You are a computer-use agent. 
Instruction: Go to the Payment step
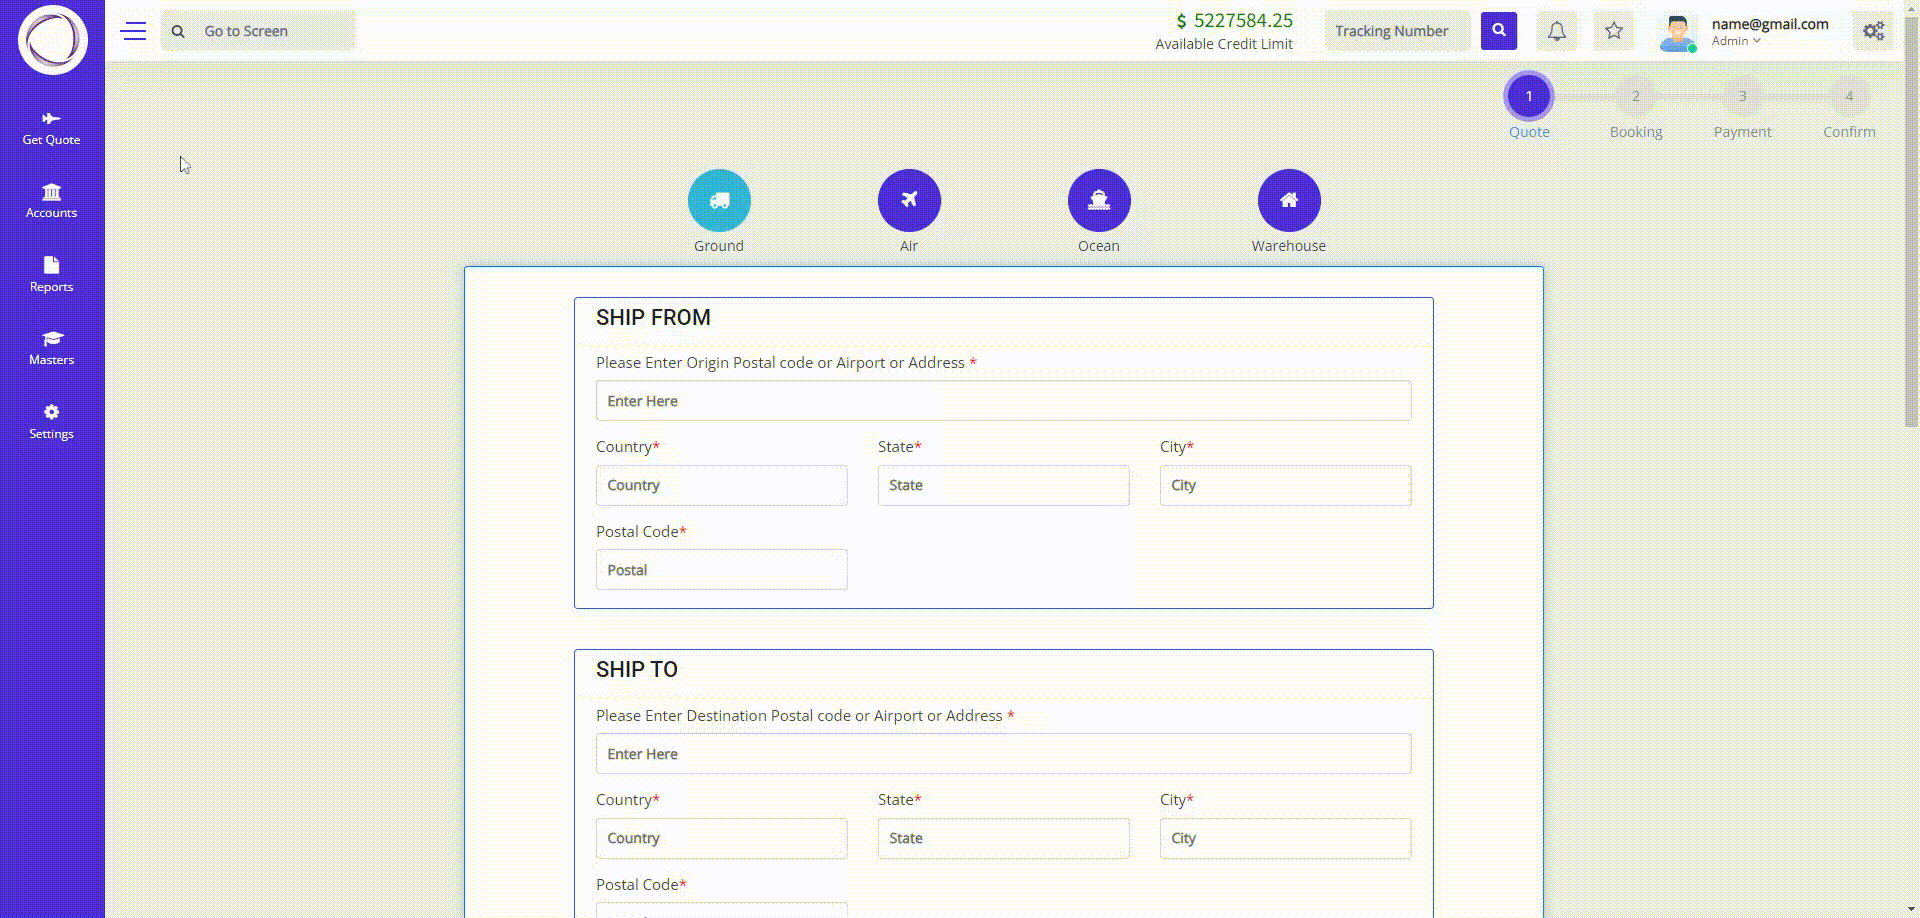1743,97
